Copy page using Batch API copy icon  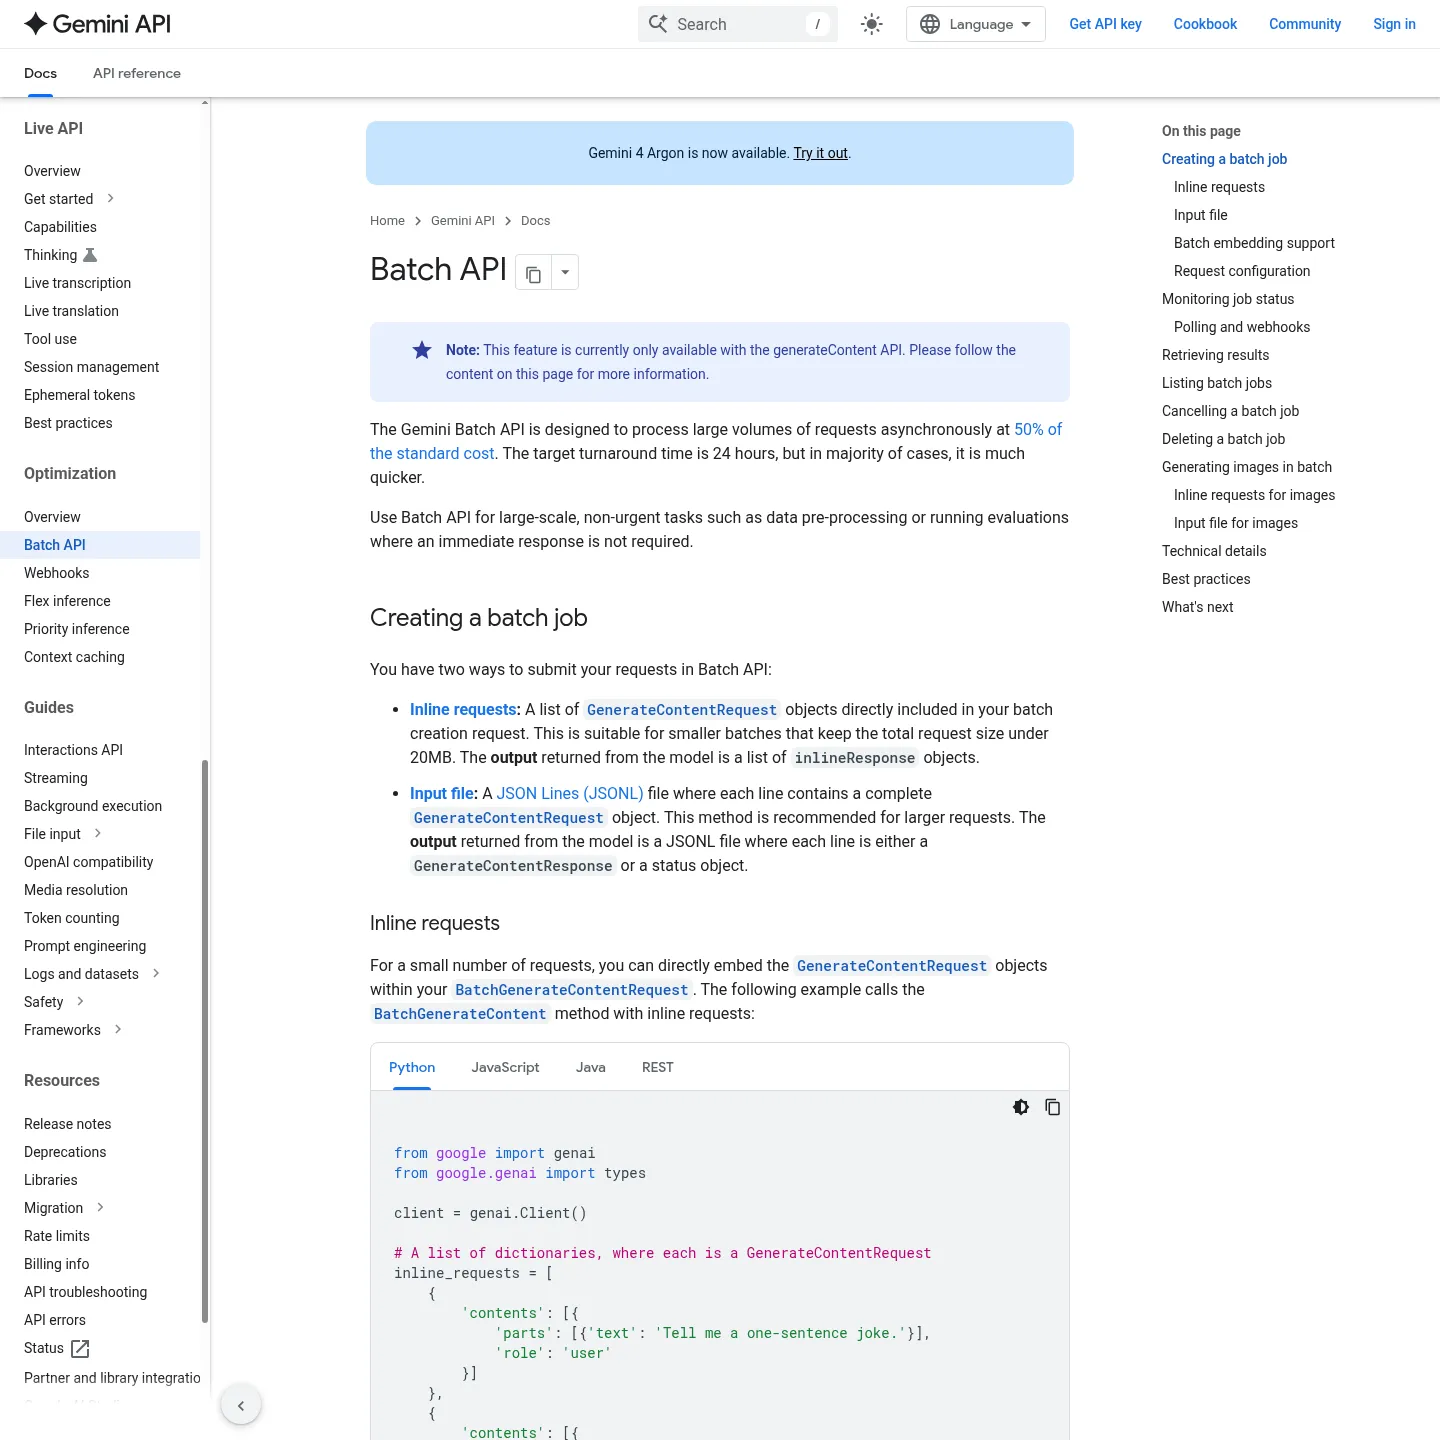point(534,273)
